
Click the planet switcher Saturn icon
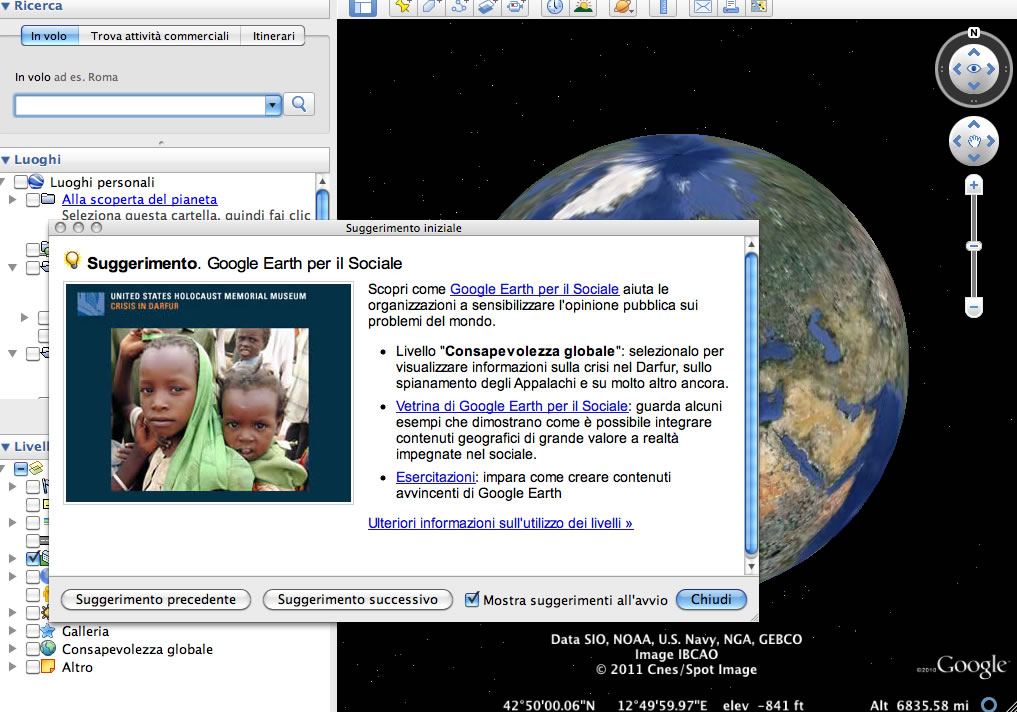(x=622, y=7)
